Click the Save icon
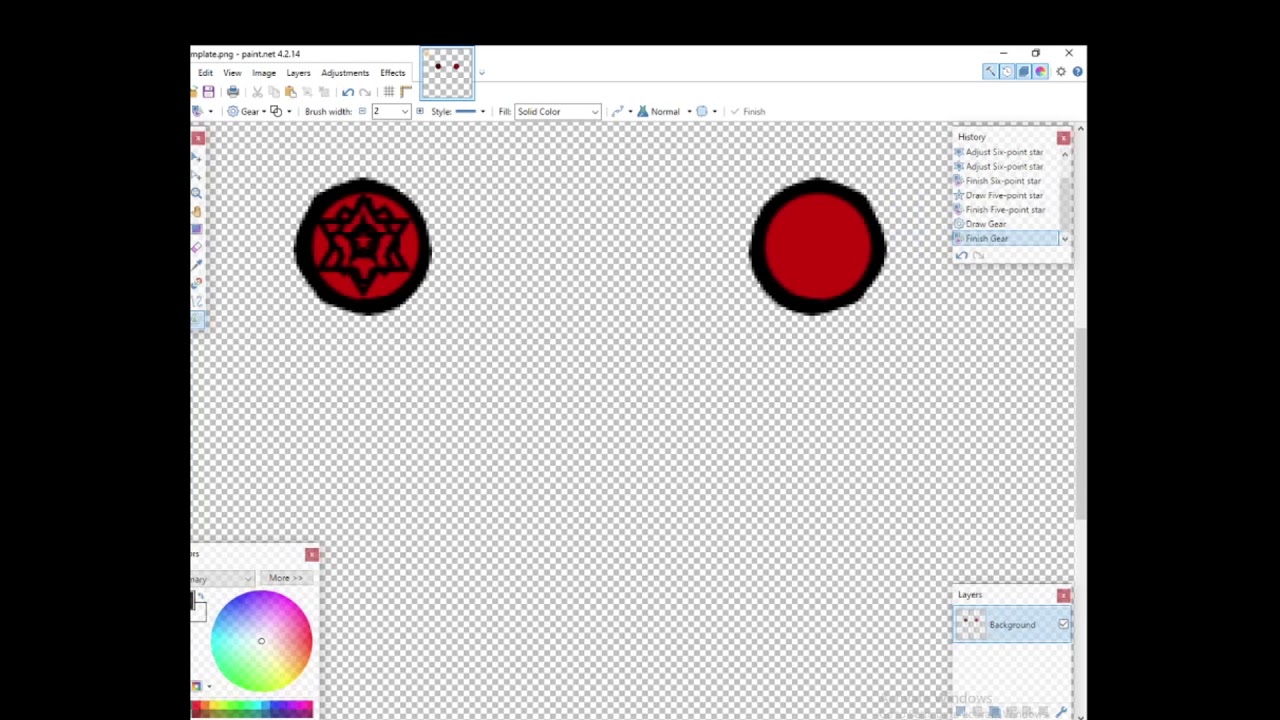 coord(208,92)
